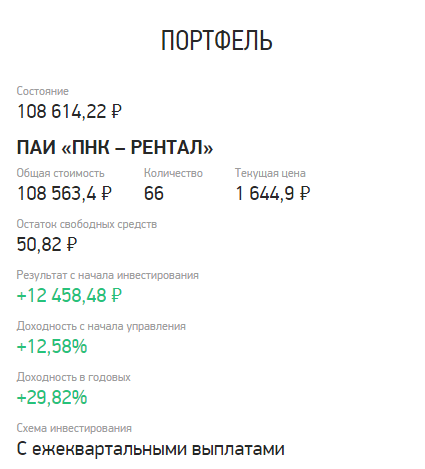Click the Текущая цена label
This screenshot has height=469, width=425.
point(270,173)
